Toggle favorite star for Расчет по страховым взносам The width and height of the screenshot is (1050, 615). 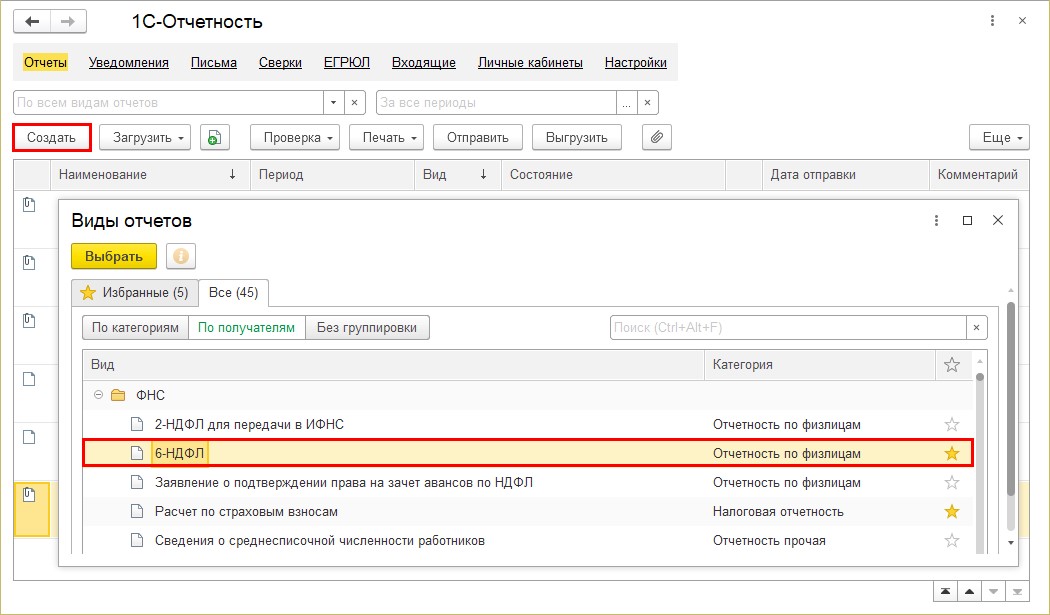point(952,511)
